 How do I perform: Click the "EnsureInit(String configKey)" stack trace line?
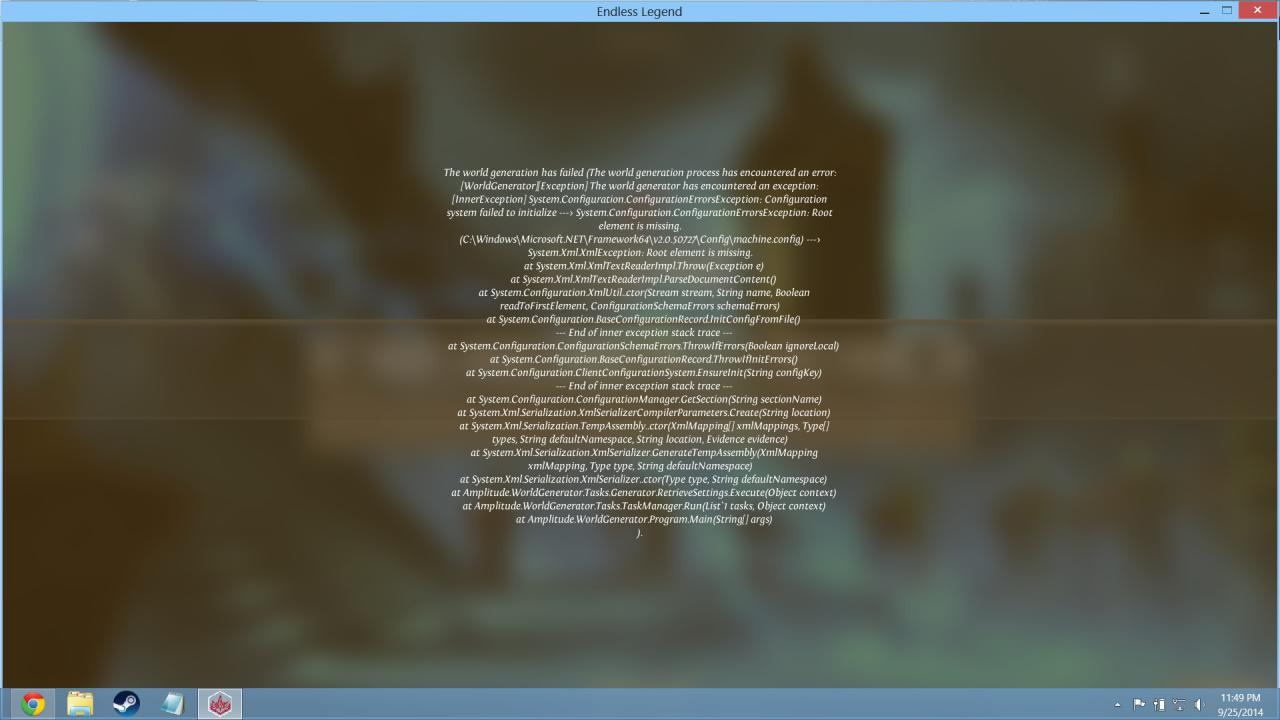(x=644, y=373)
